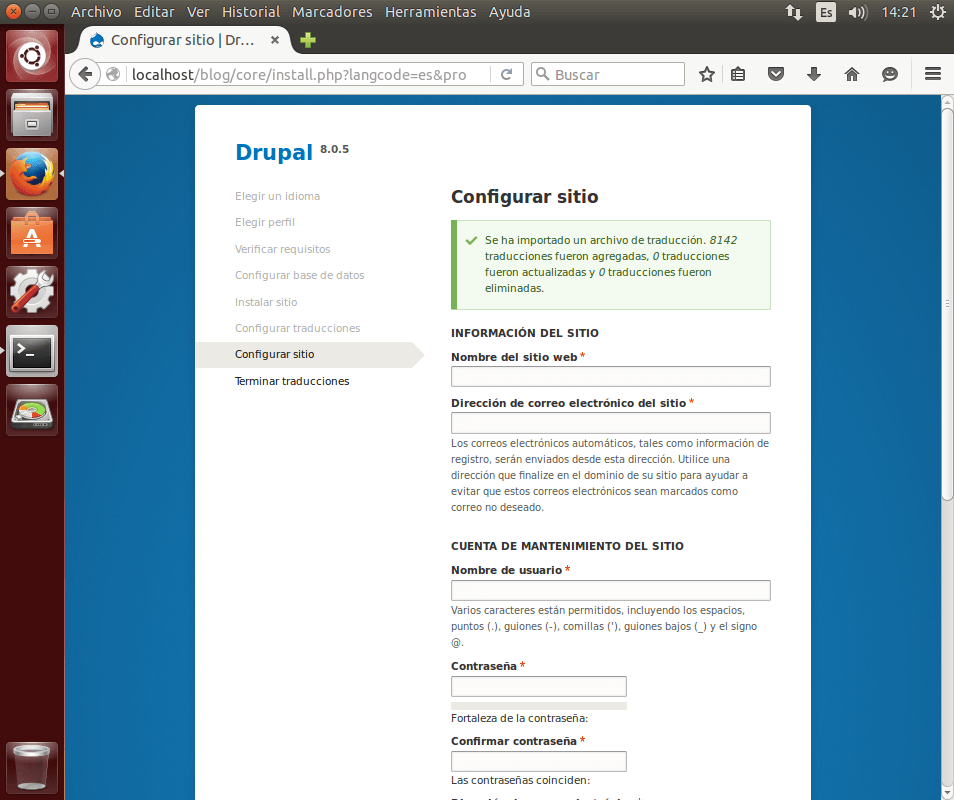
Task: Click the Configurar sitio heading
Action: (x=524, y=197)
